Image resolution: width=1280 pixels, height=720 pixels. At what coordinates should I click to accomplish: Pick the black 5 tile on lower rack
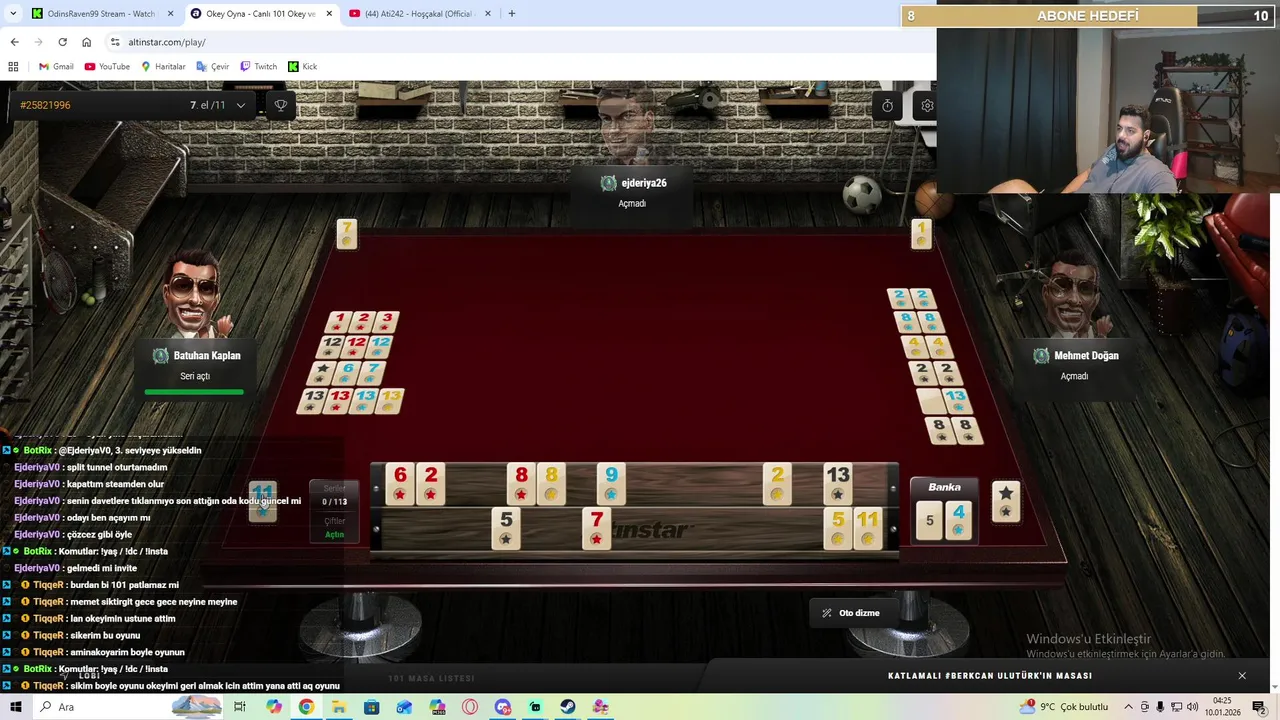click(x=506, y=528)
